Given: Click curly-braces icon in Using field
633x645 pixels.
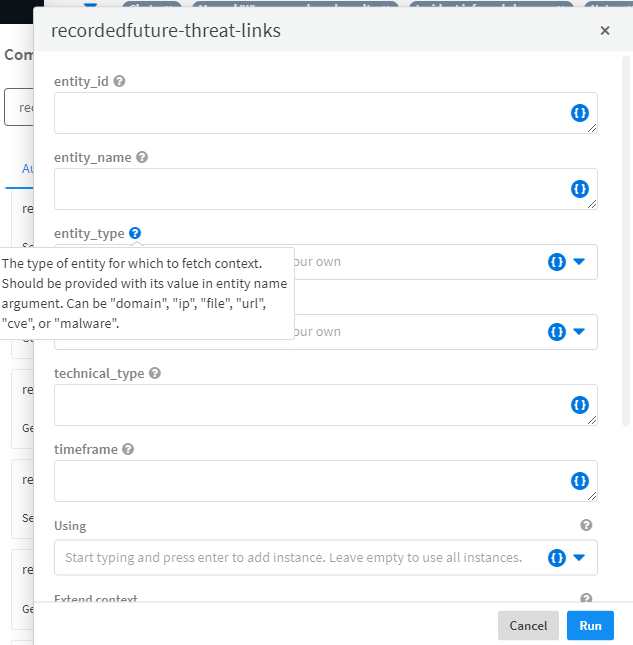Looking at the screenshot, I should tap(557, 557).
